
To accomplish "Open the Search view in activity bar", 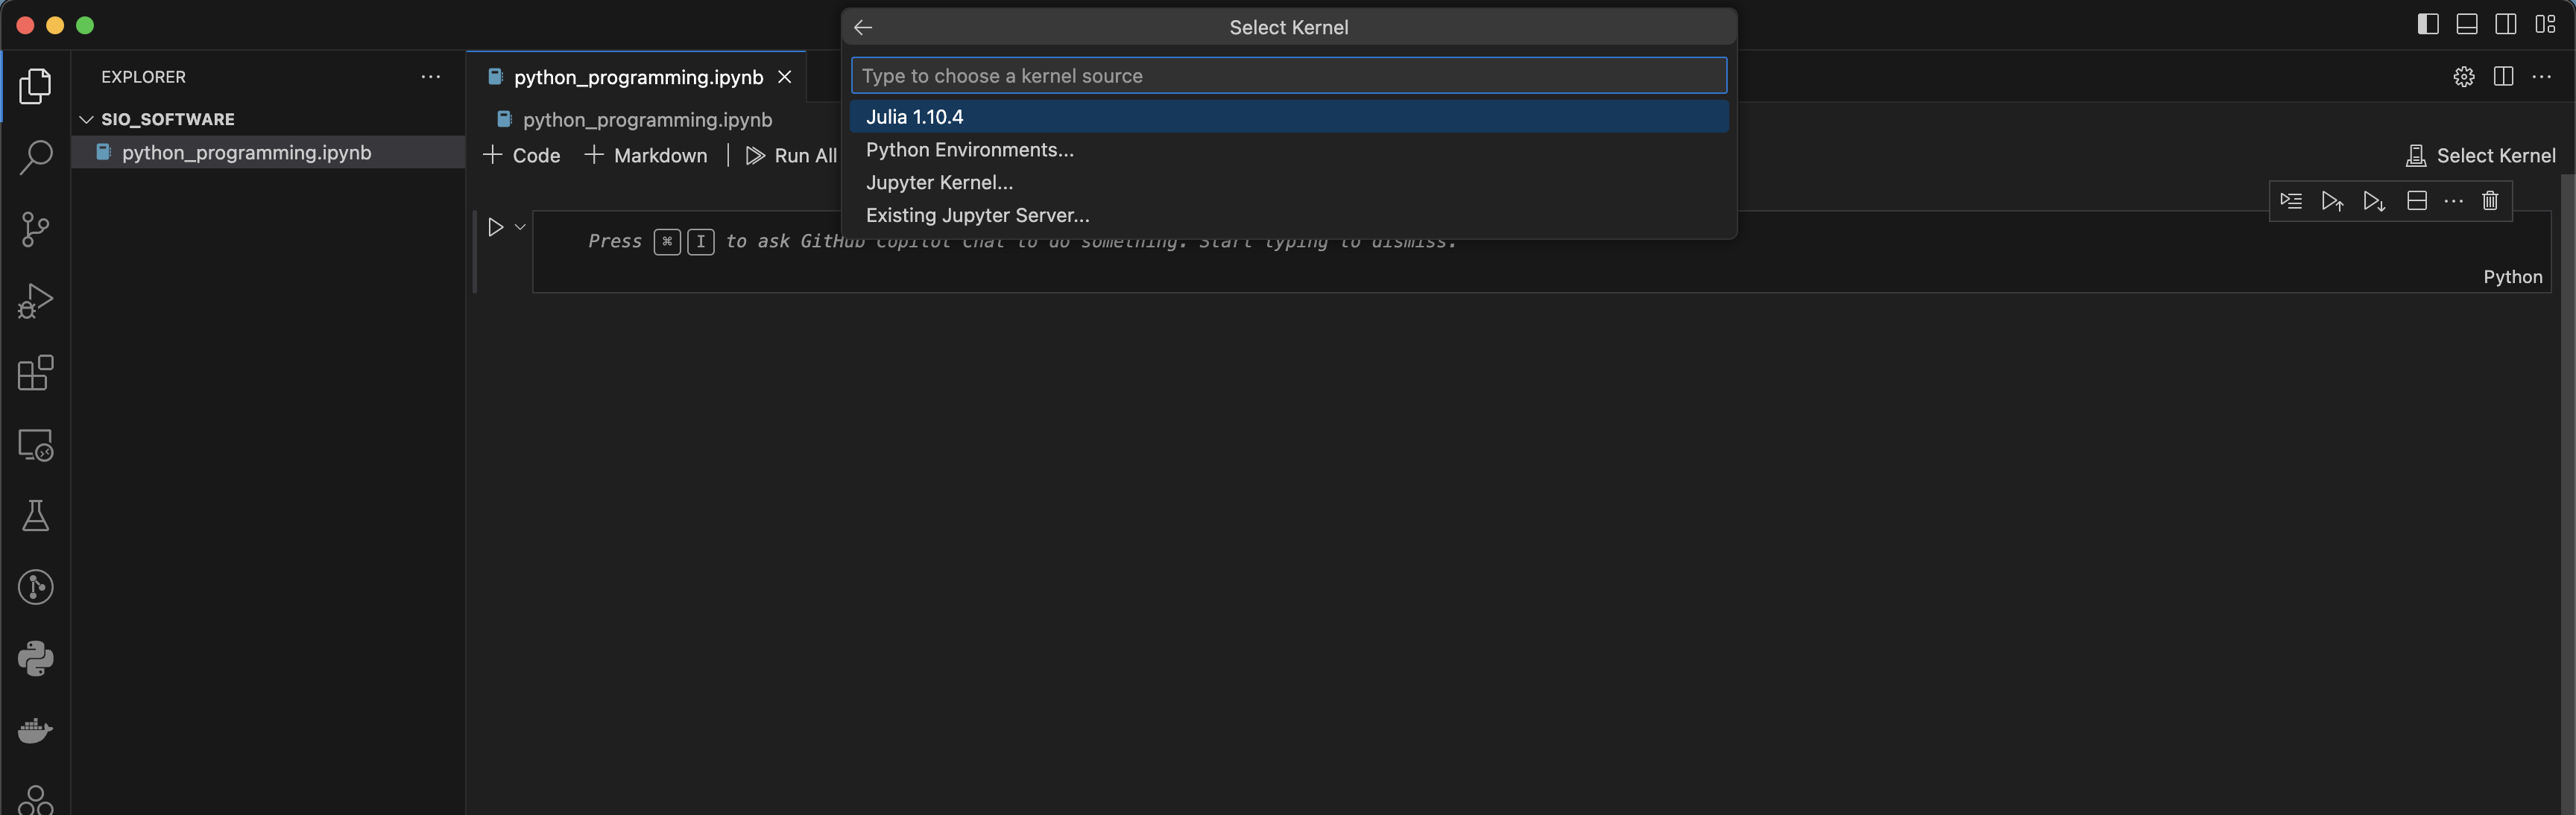I will pos(36,157).
